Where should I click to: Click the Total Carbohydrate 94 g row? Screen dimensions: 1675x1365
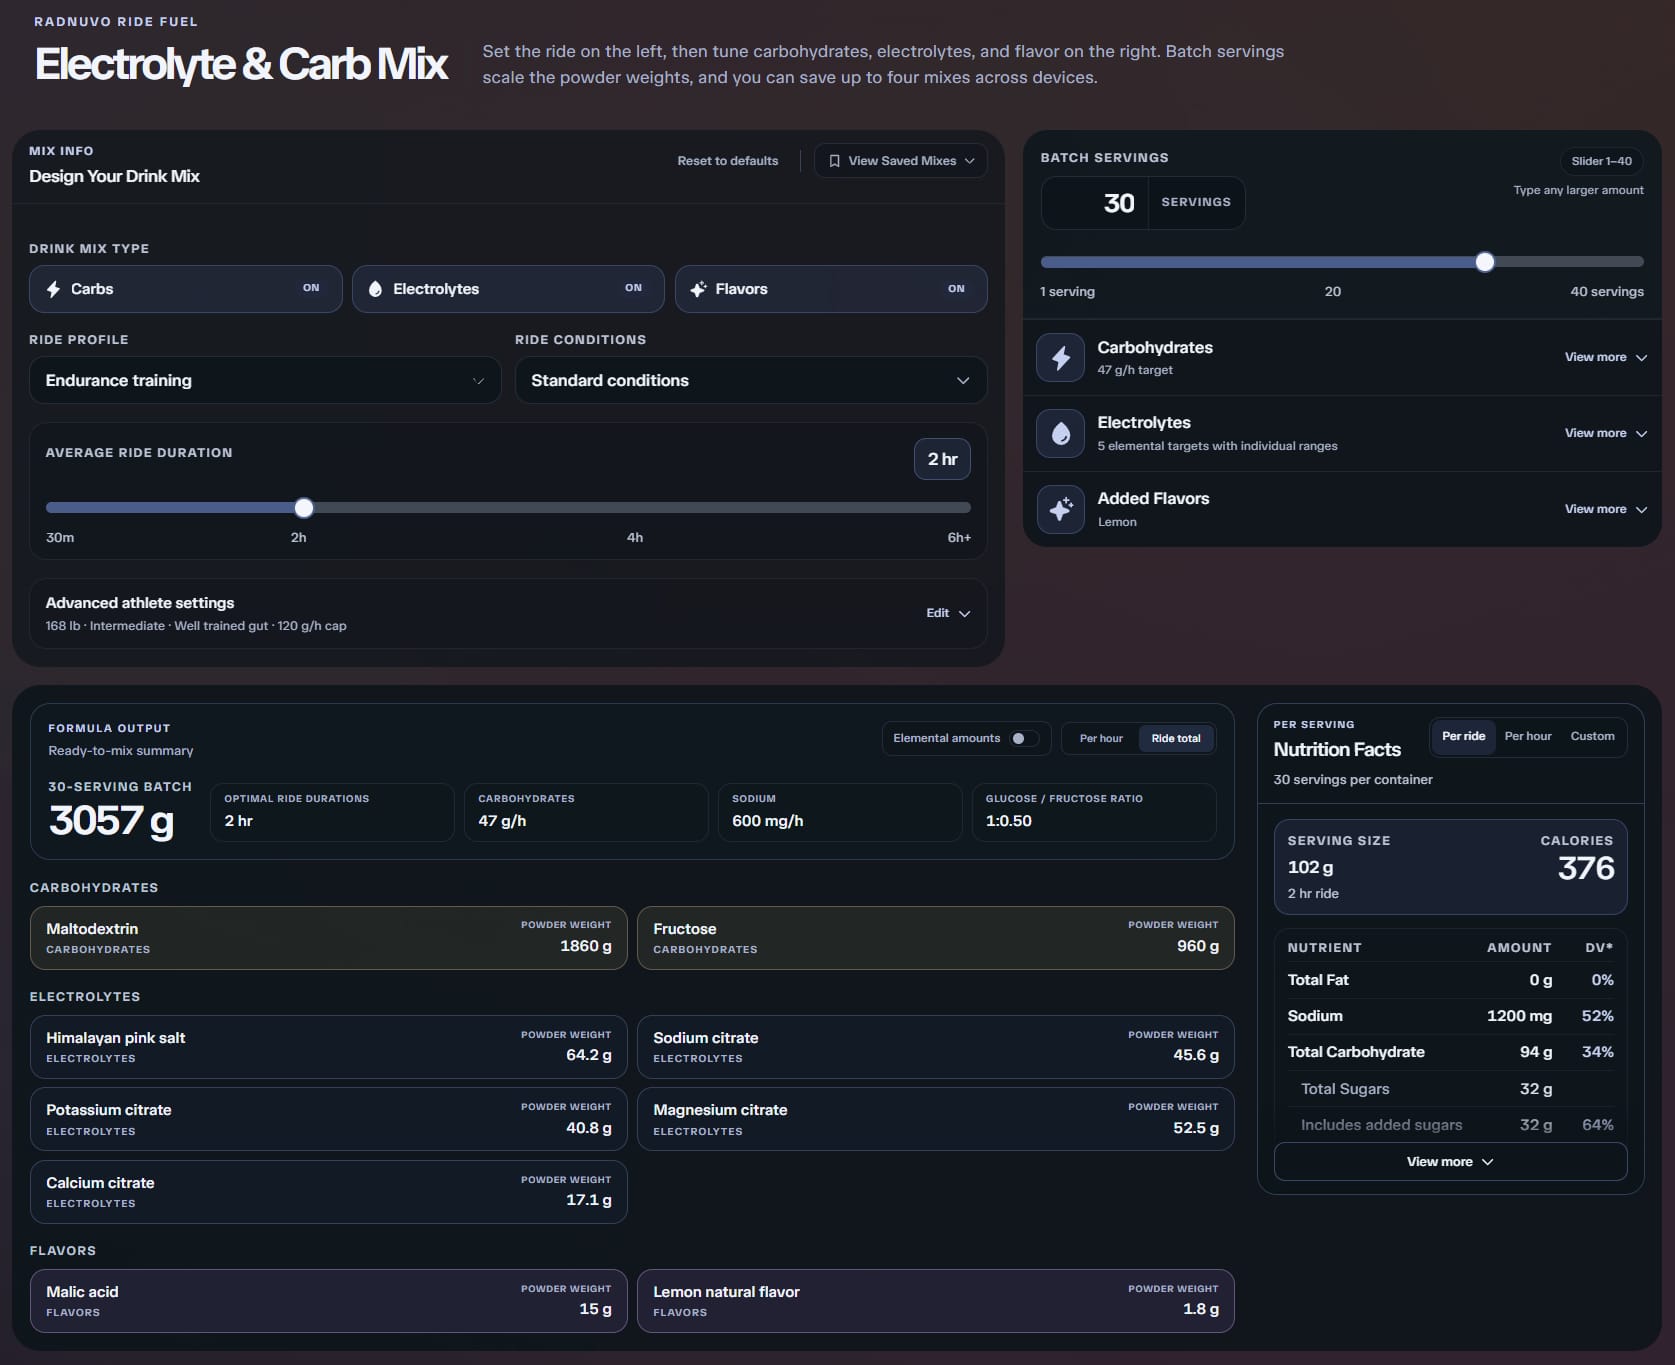tap(1450, 1052)
